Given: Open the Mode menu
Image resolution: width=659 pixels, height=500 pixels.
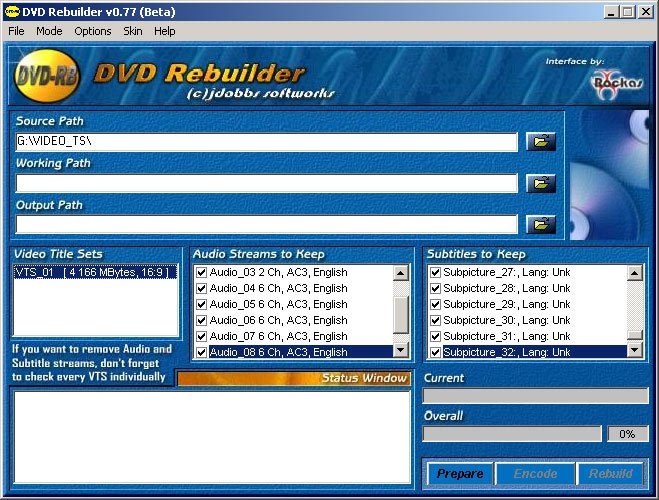Looking at the screenshot, I should 49,31.
